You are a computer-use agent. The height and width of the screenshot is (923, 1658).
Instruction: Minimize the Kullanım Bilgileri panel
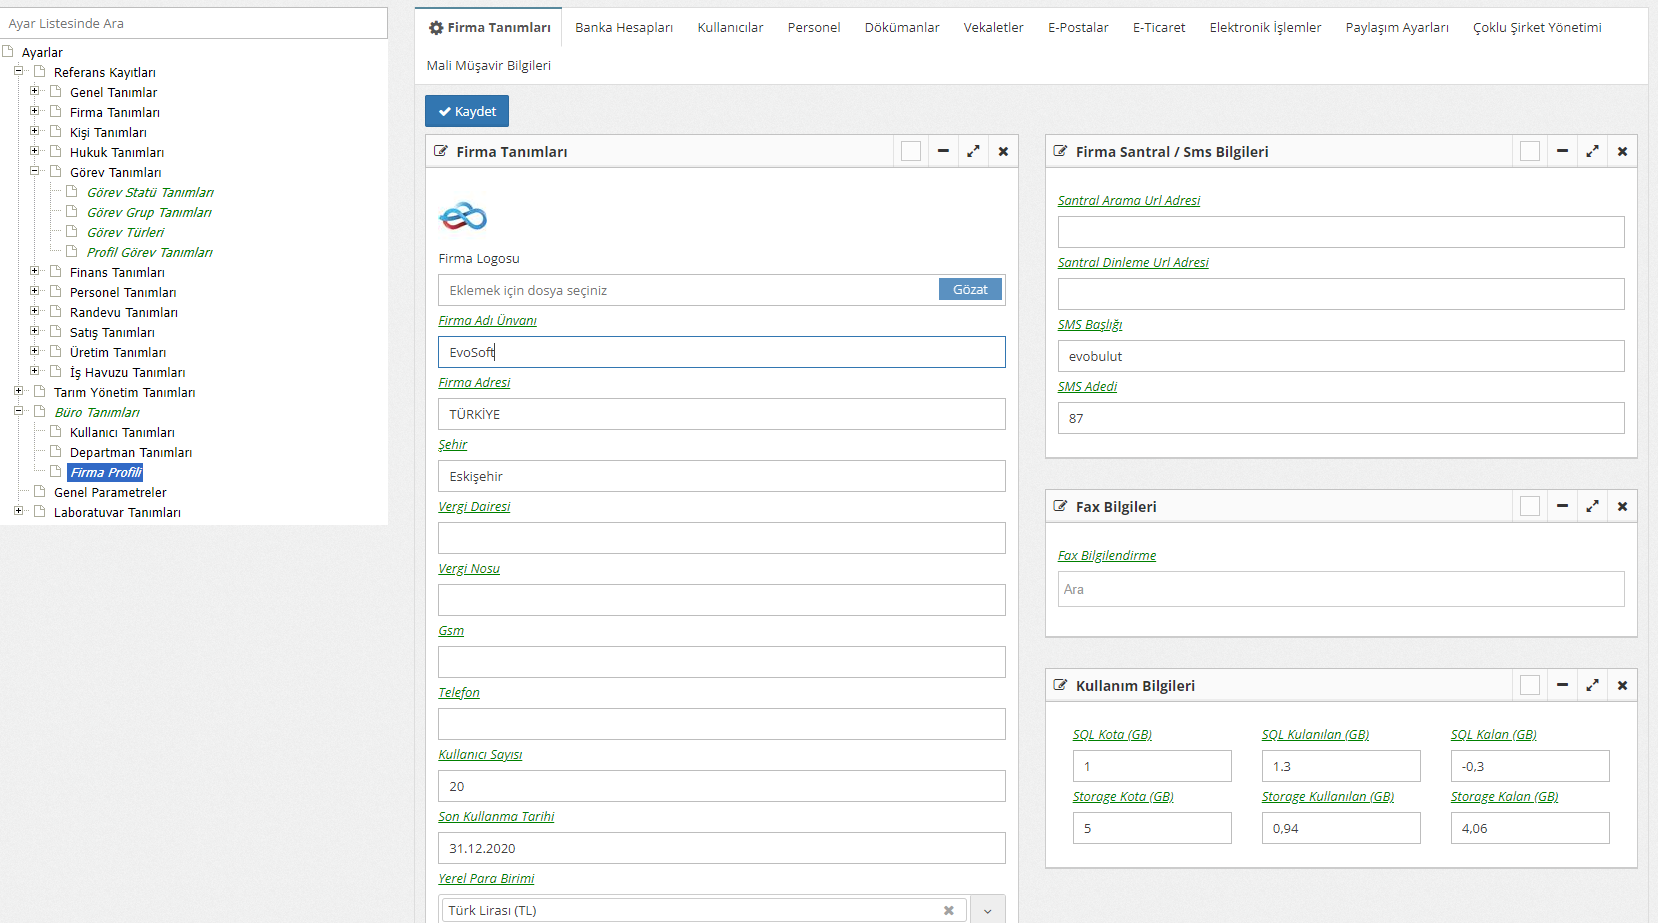[x=1562, y=685]
